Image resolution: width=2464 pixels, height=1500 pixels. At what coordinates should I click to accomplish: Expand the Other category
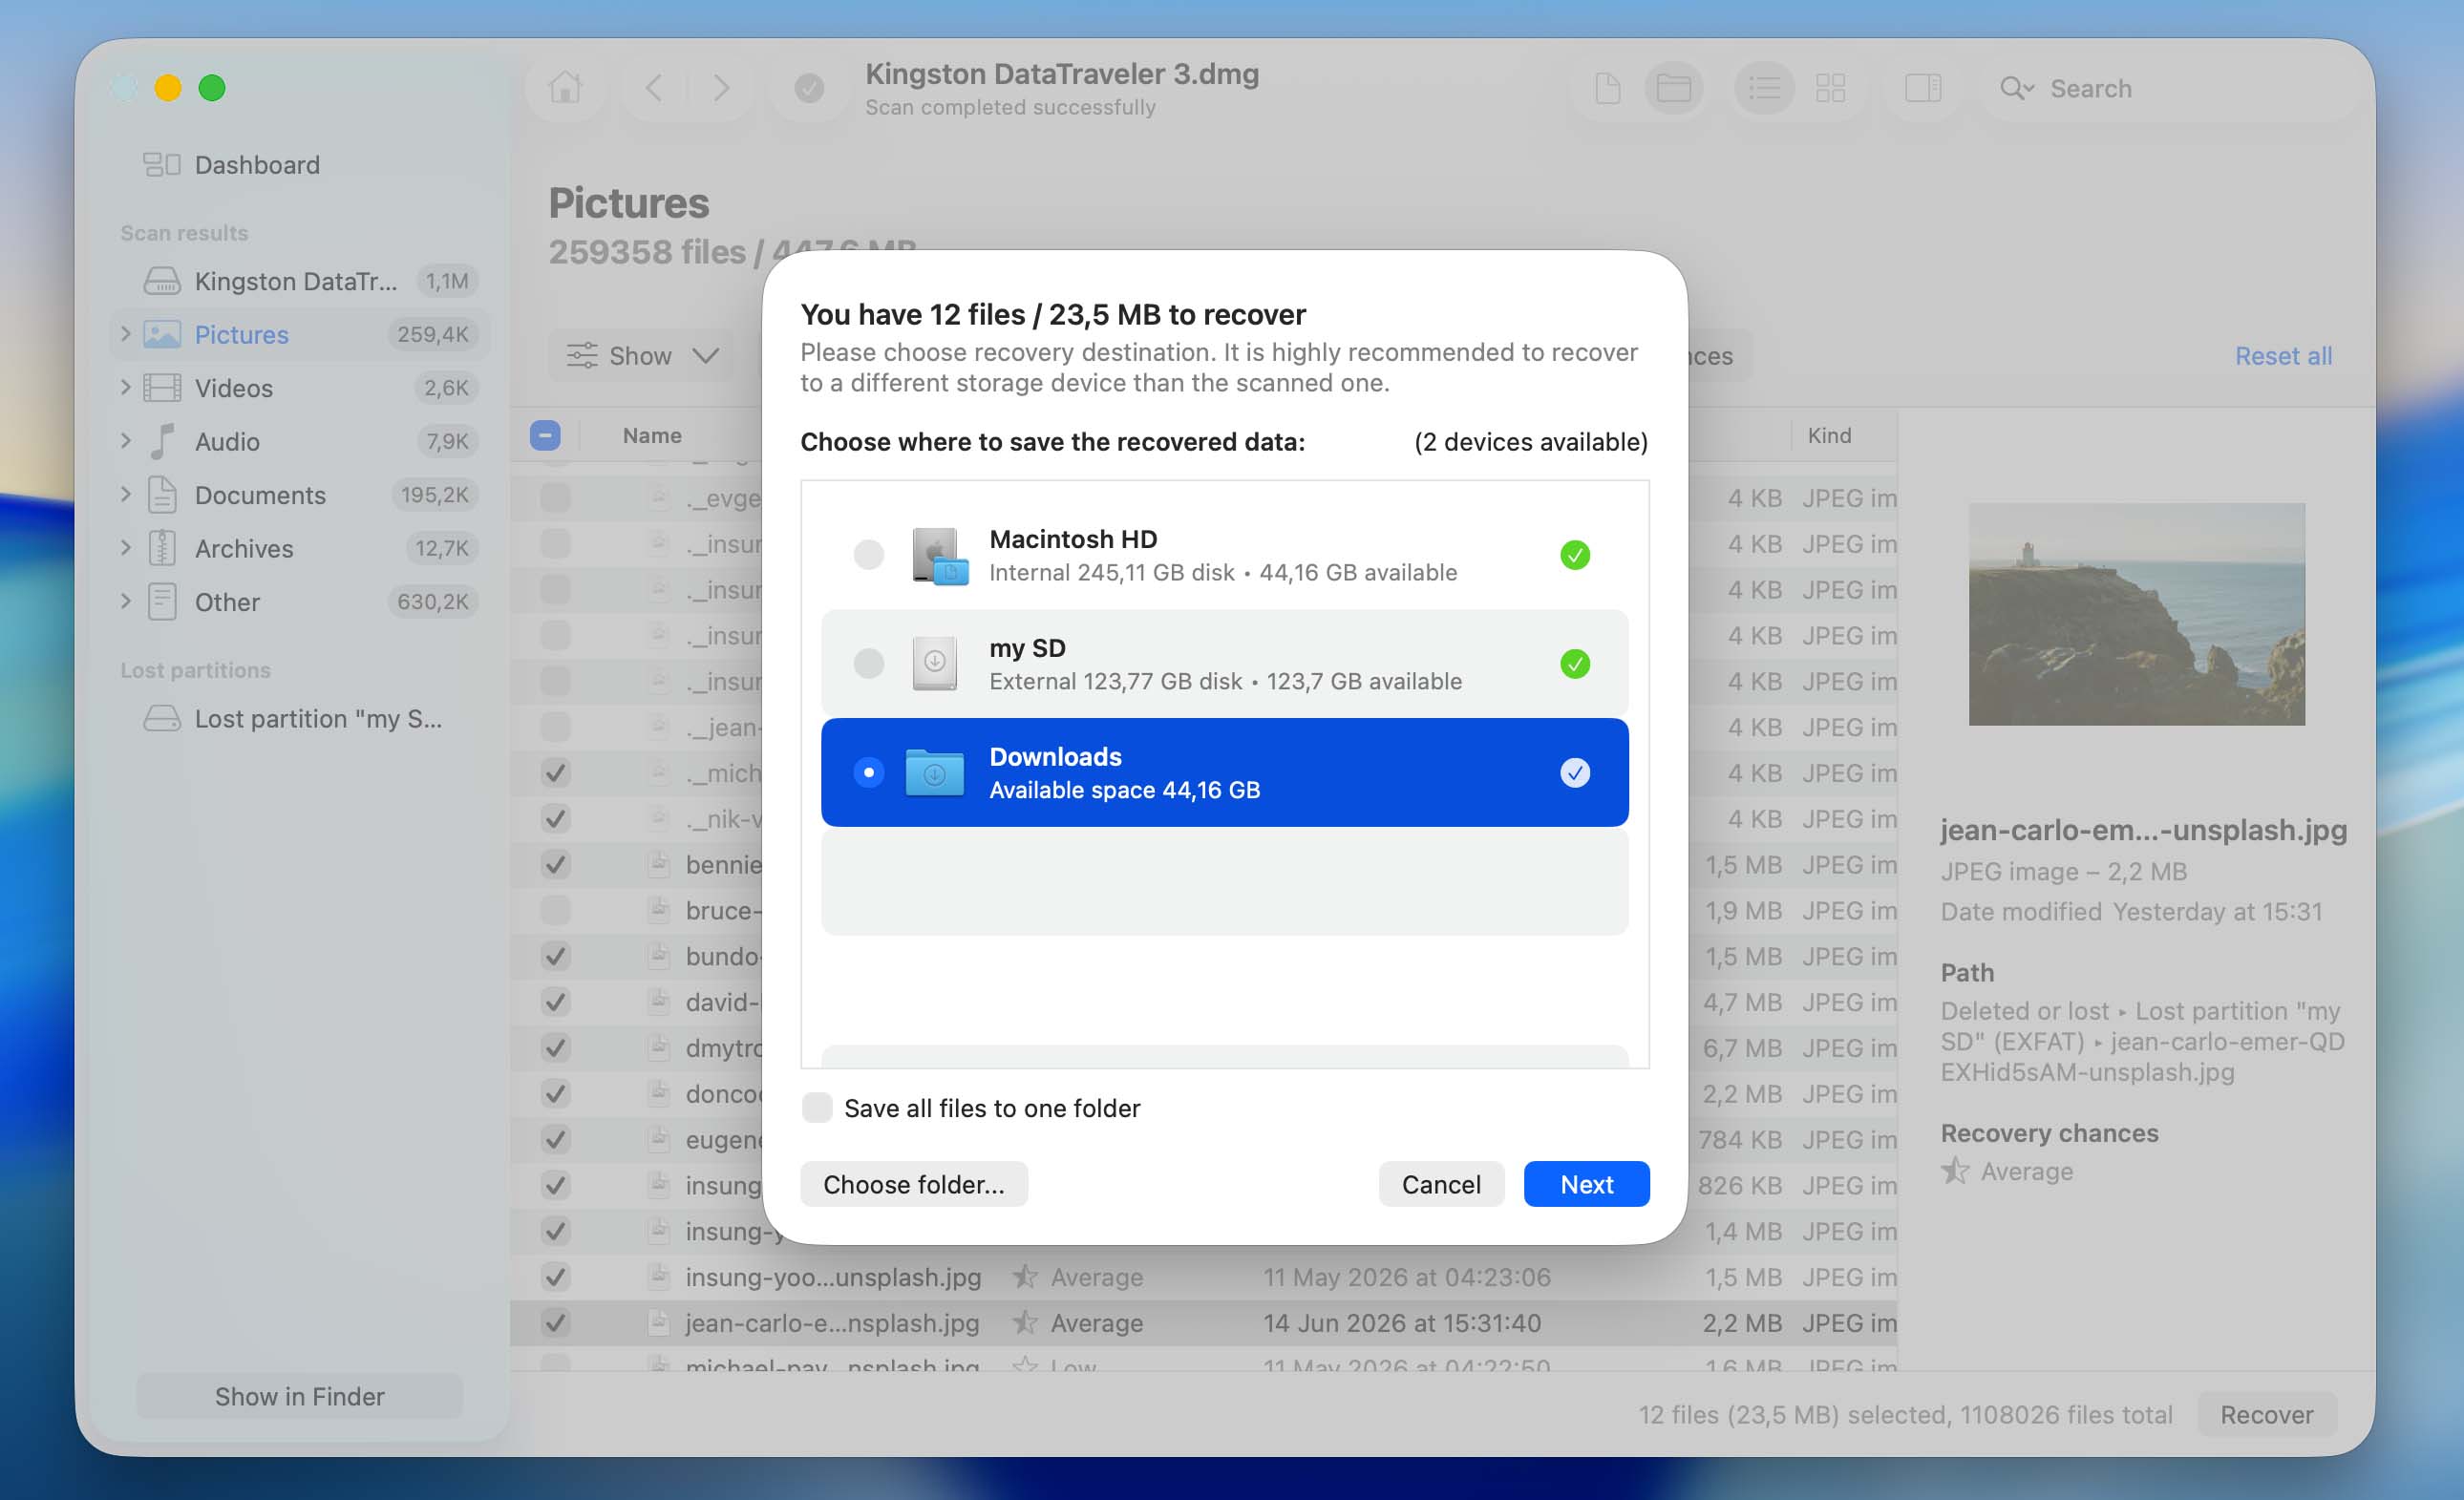click(125, 601)
